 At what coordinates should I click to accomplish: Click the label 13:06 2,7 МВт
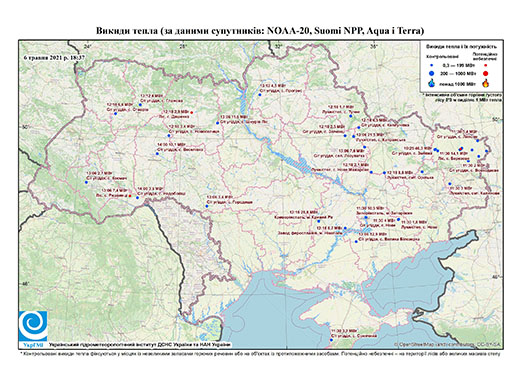pyautogui.click(x=99, y=173)
